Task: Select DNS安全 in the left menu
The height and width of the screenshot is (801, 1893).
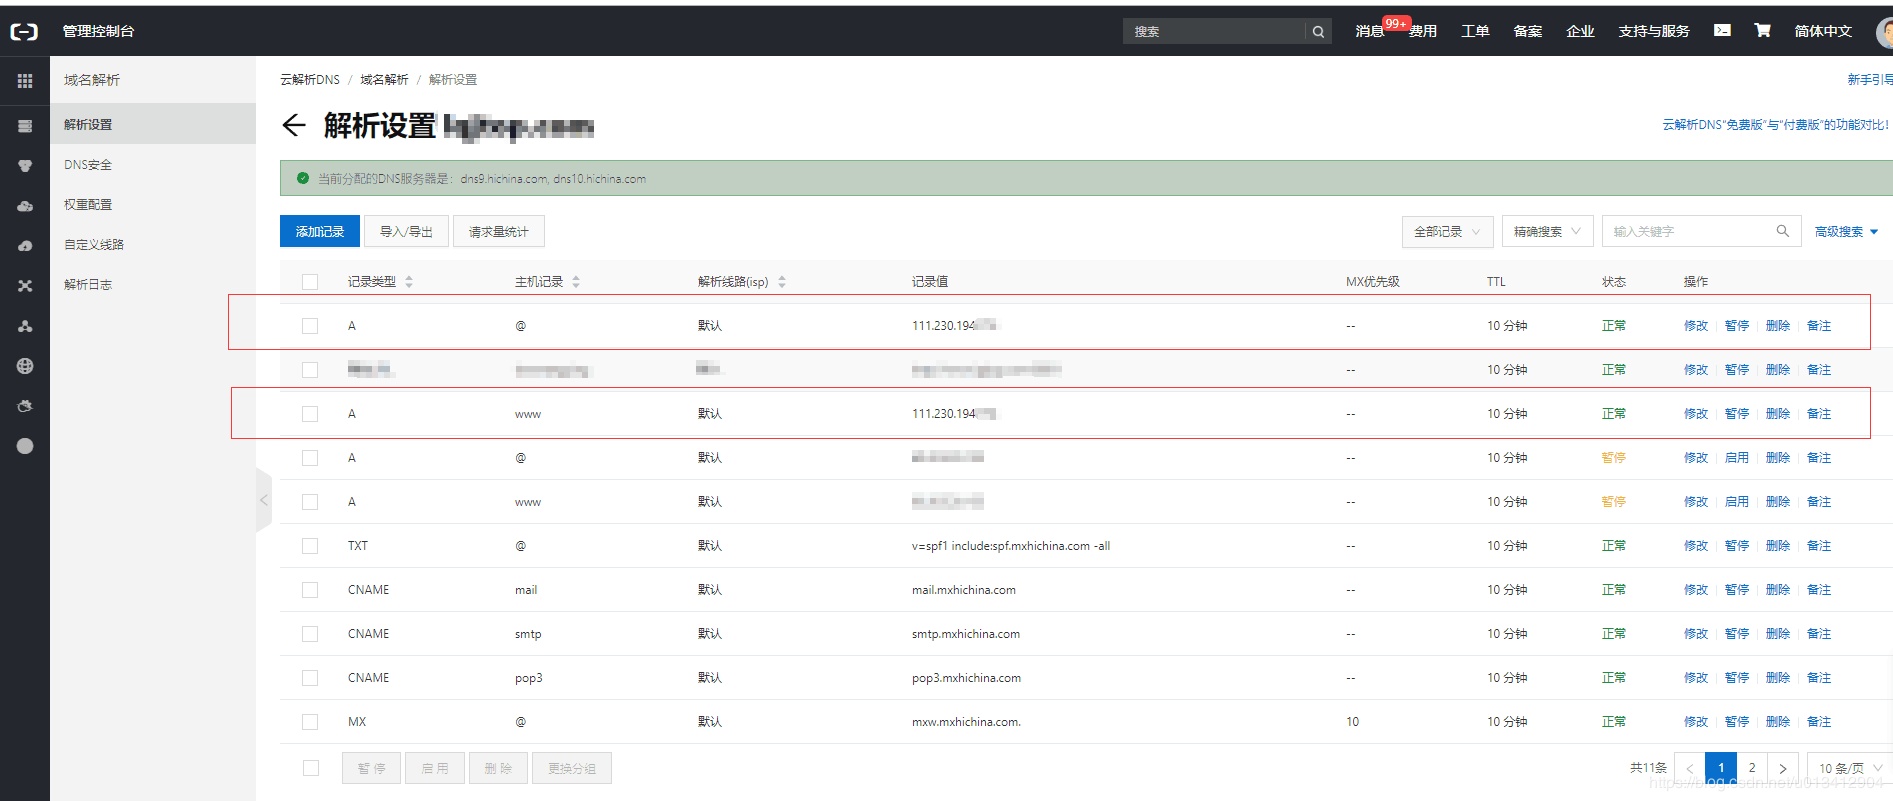Action: point(88,165)
